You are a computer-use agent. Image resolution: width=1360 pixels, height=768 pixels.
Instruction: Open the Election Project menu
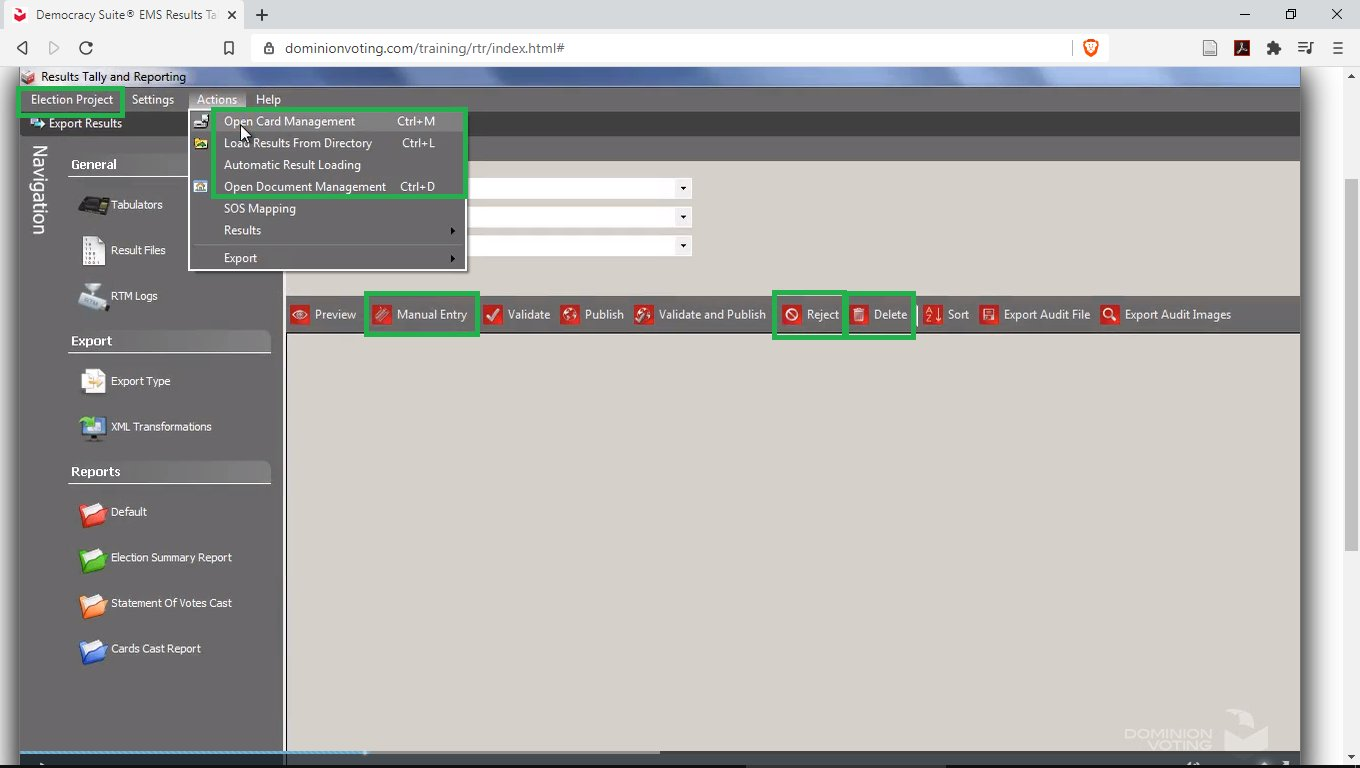72,100
